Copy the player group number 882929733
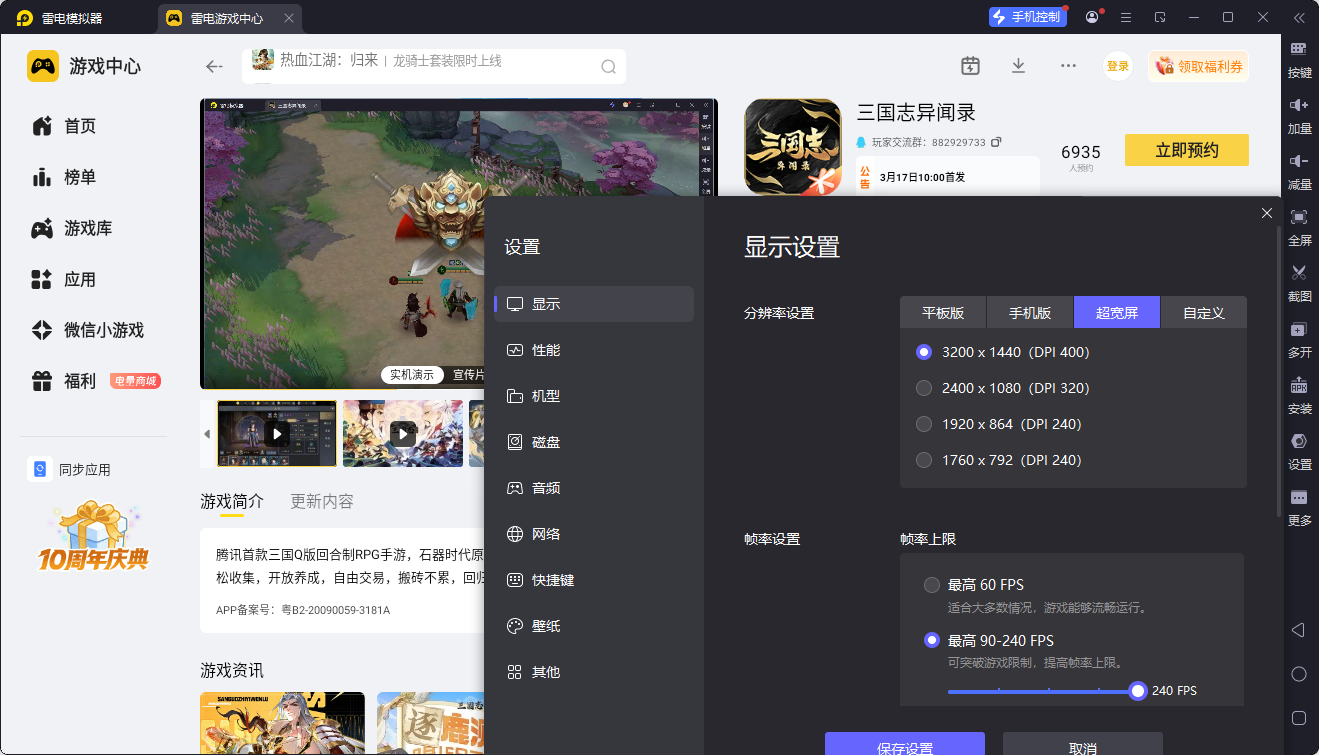 [996, 142]
